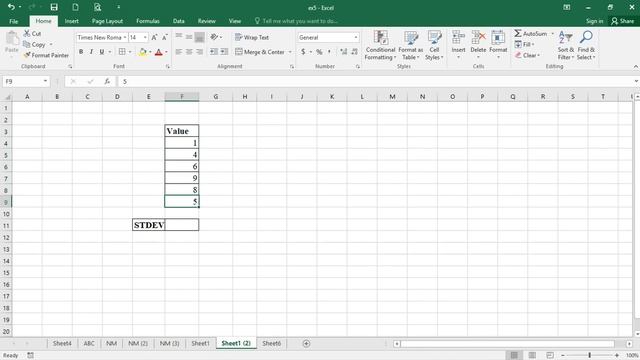This screenshot has height=360, width=640.
Task: Click the zoom slider handle
Action: coord(589,355)
